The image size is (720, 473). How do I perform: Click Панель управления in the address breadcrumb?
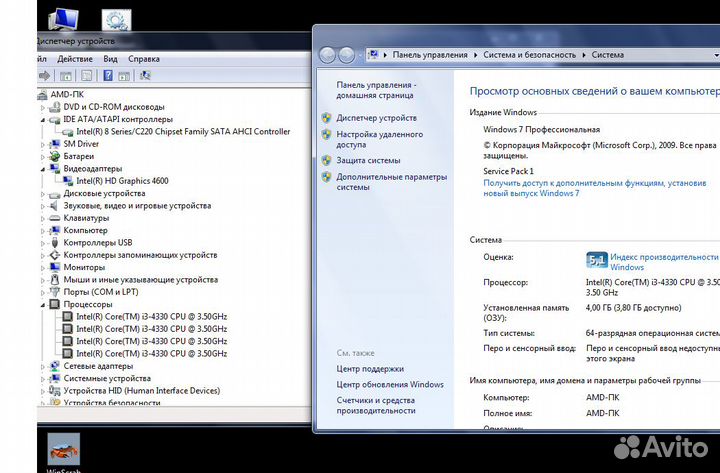[430, 55]
